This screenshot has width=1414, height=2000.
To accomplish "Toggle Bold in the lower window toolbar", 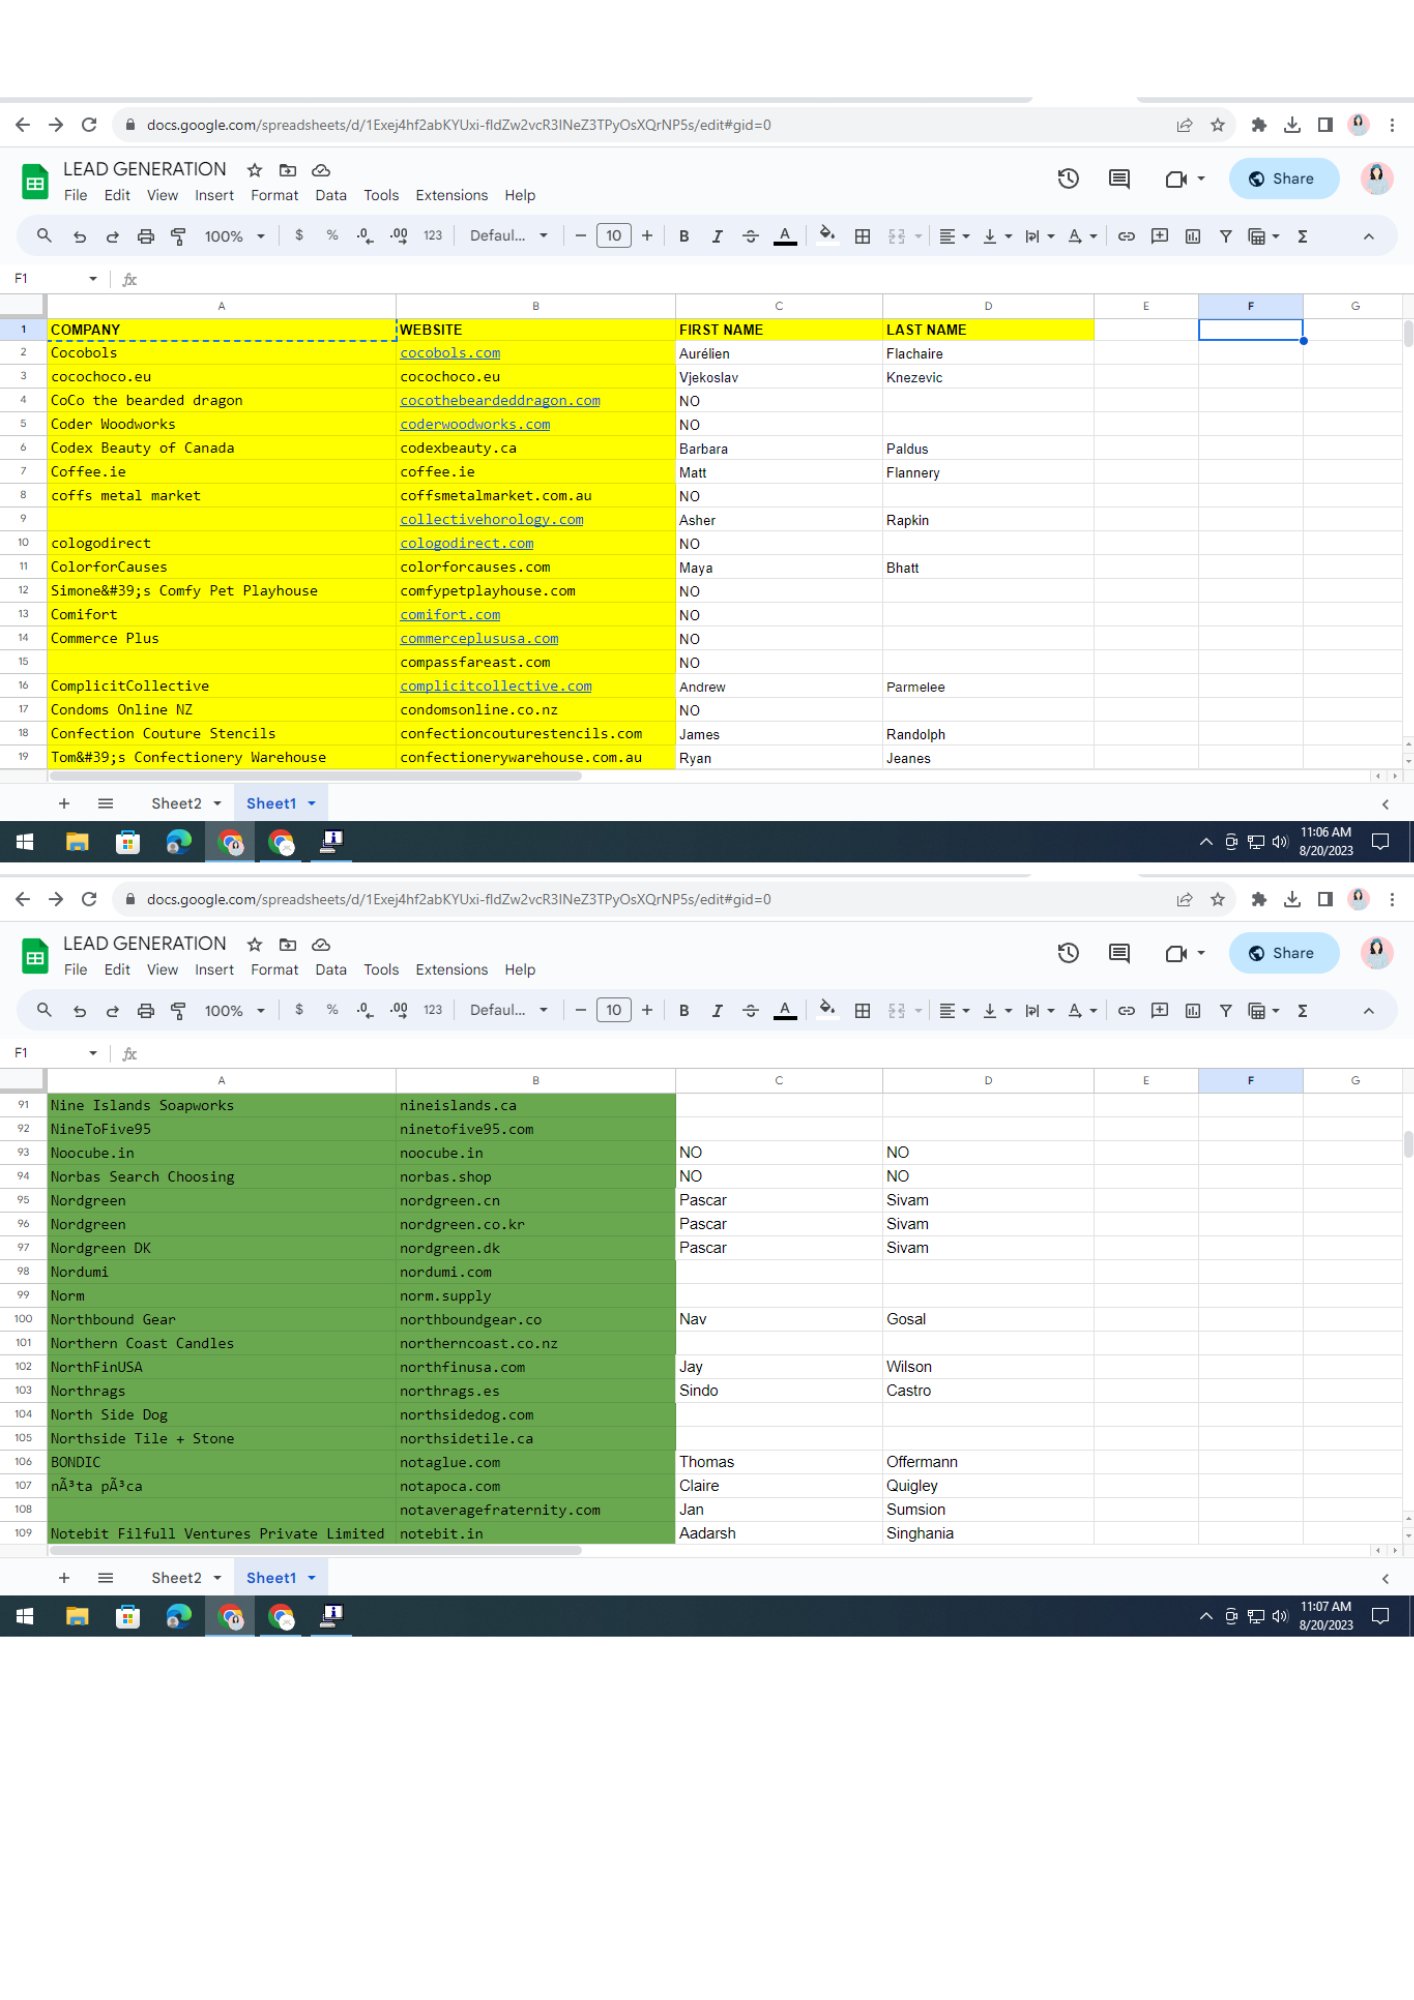I will point(684,1011).
